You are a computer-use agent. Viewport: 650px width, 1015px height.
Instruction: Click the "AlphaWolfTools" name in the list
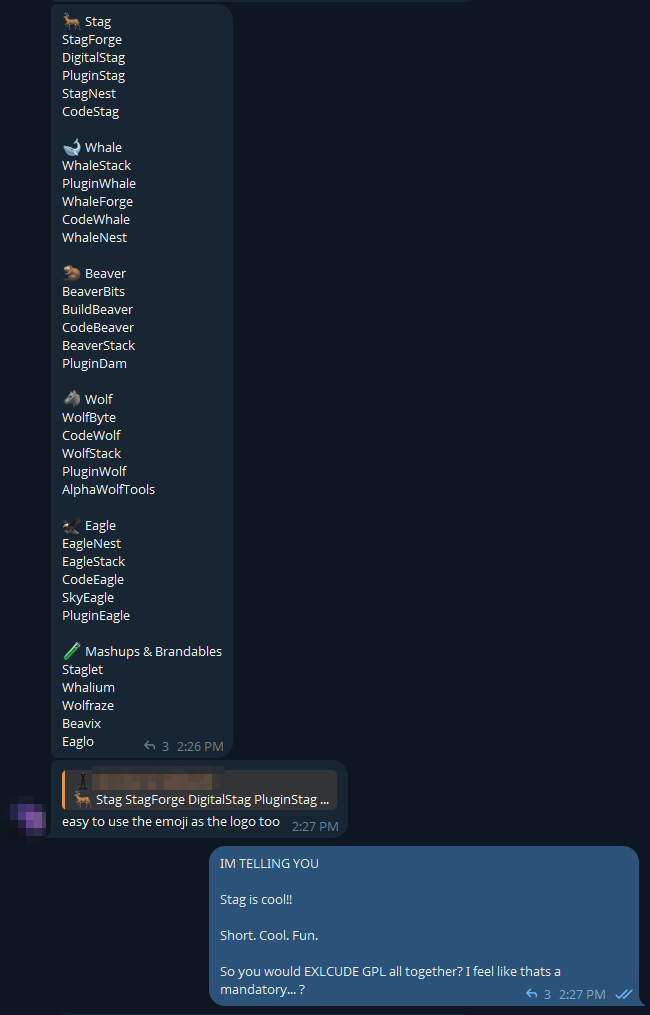108,489
